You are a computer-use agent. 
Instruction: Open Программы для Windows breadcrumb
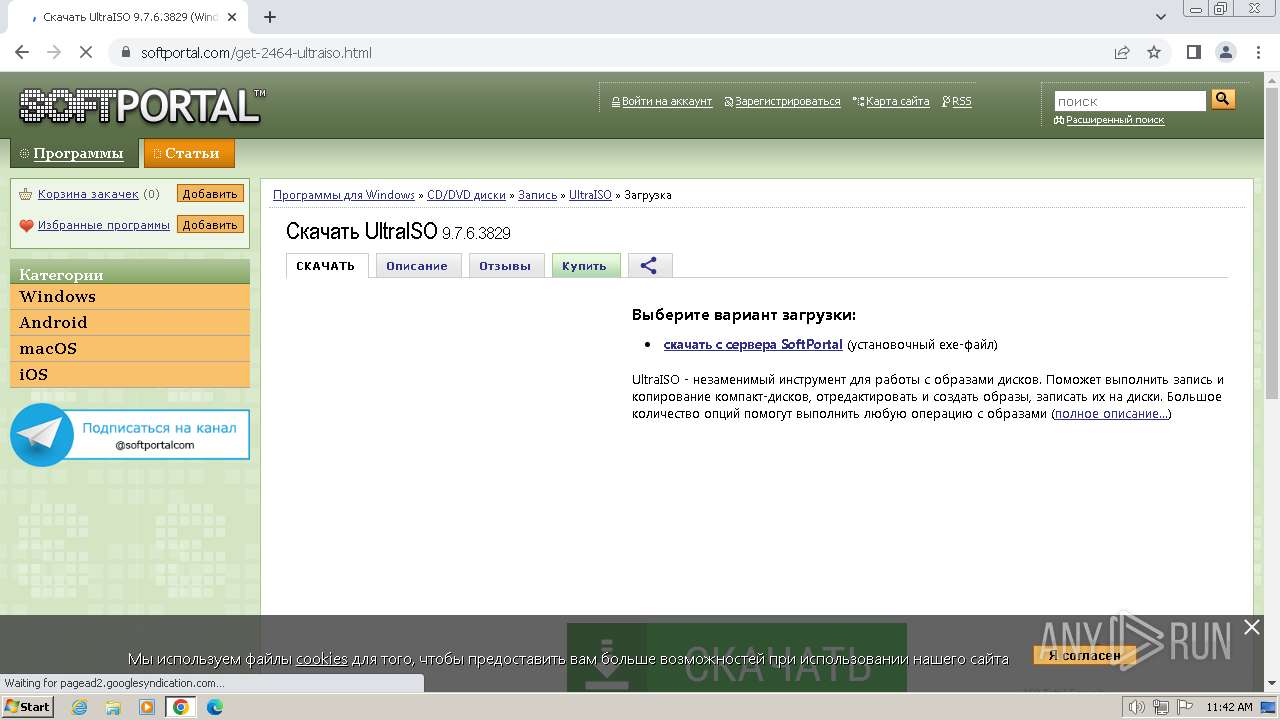tap(344, 195)
